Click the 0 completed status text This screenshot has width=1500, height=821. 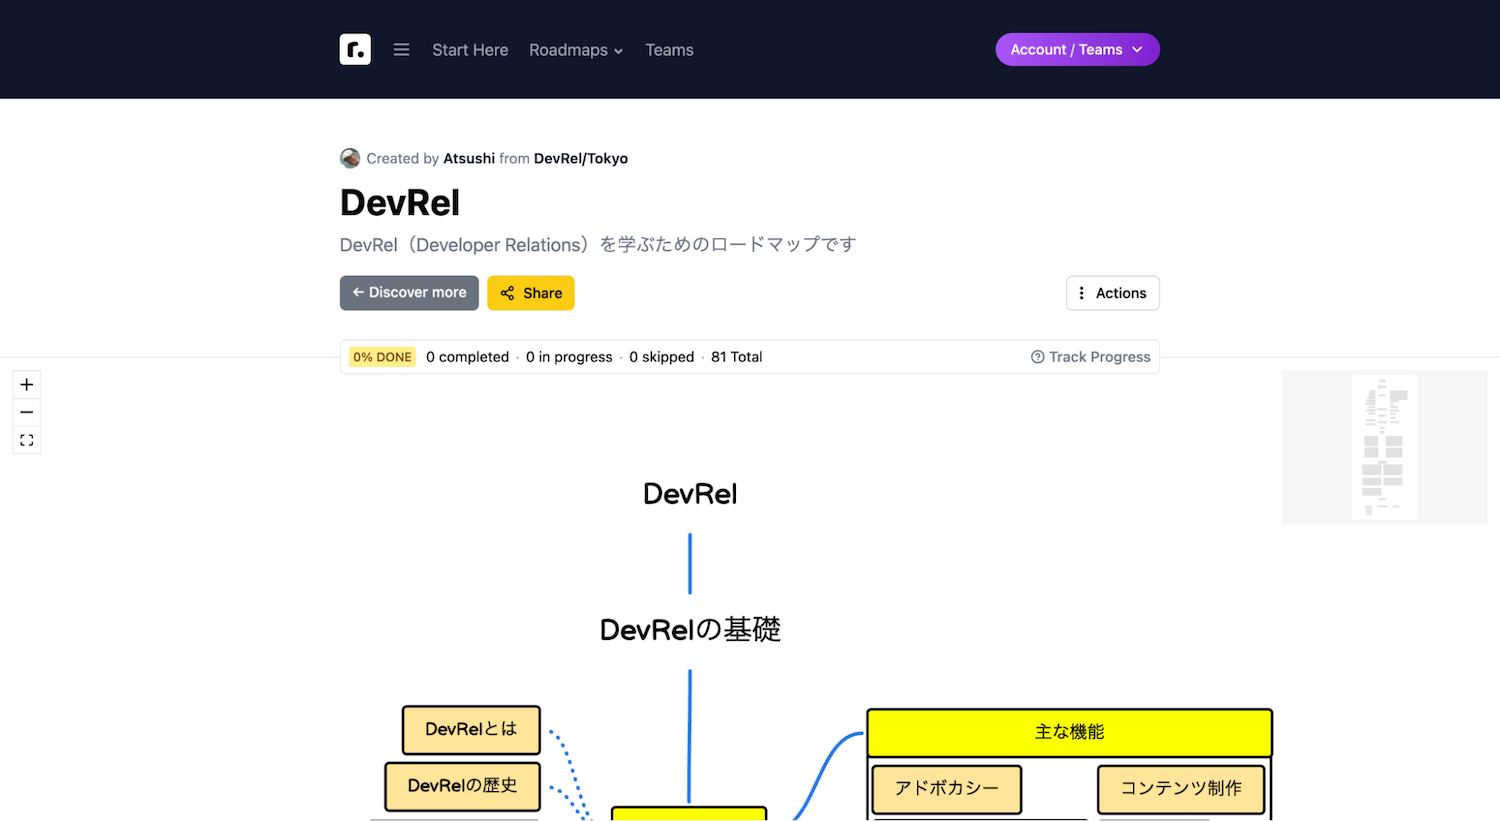(467, 357)
